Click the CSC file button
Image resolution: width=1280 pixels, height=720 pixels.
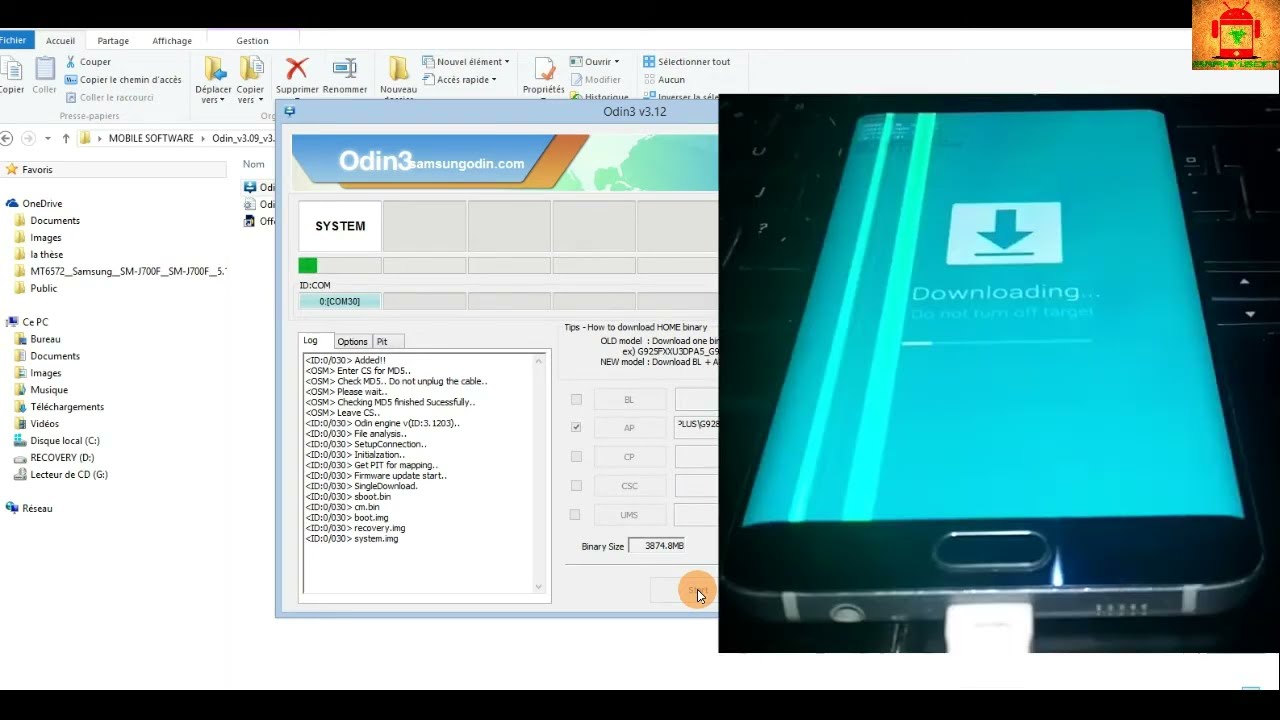click(629, 486)
